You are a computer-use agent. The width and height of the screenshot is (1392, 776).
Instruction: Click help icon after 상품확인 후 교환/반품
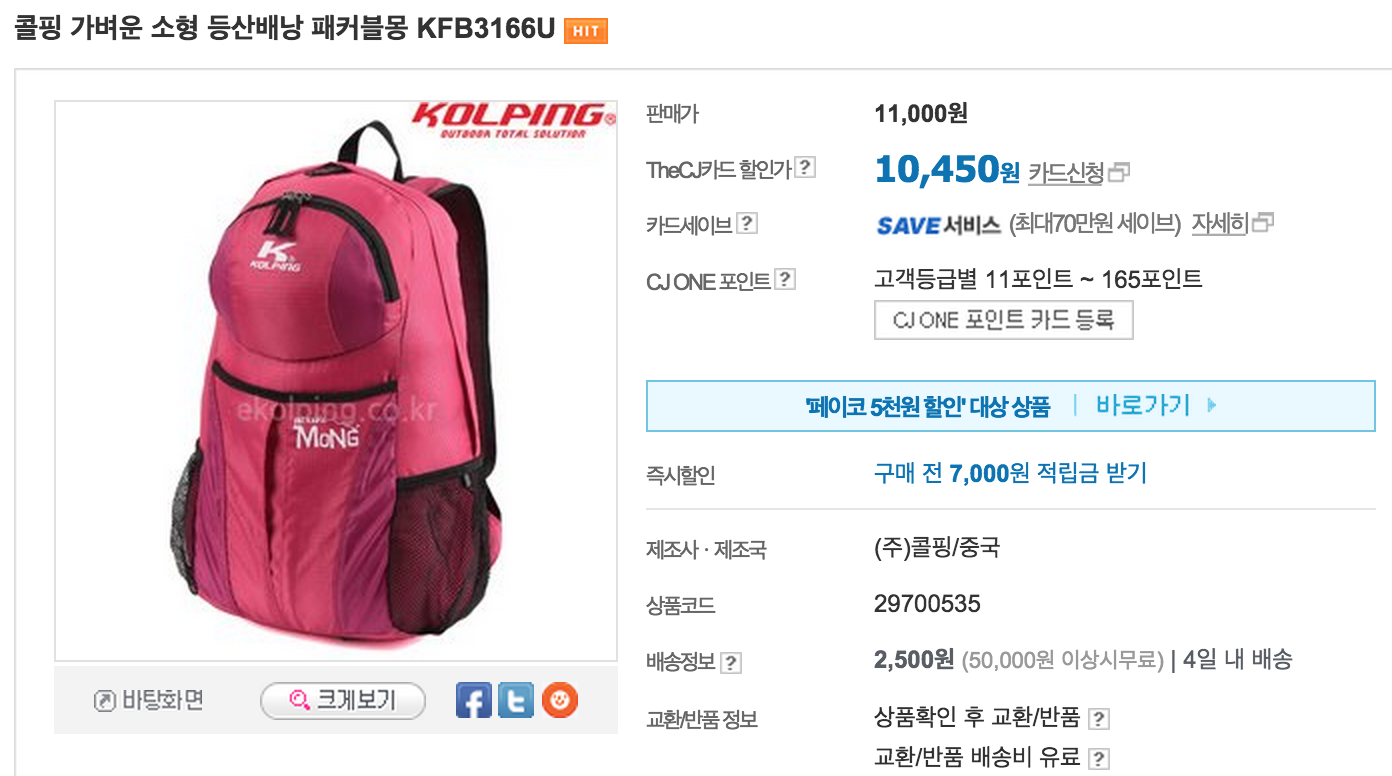[x=1099, y=718]
